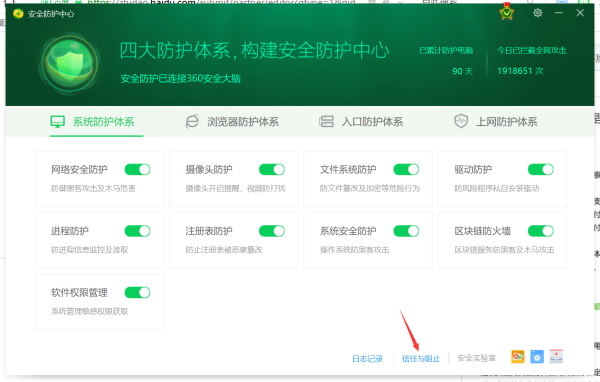Toggle 软件权限管理 switch
Viewport: 600px width, 382px height.
pos(137,293)
